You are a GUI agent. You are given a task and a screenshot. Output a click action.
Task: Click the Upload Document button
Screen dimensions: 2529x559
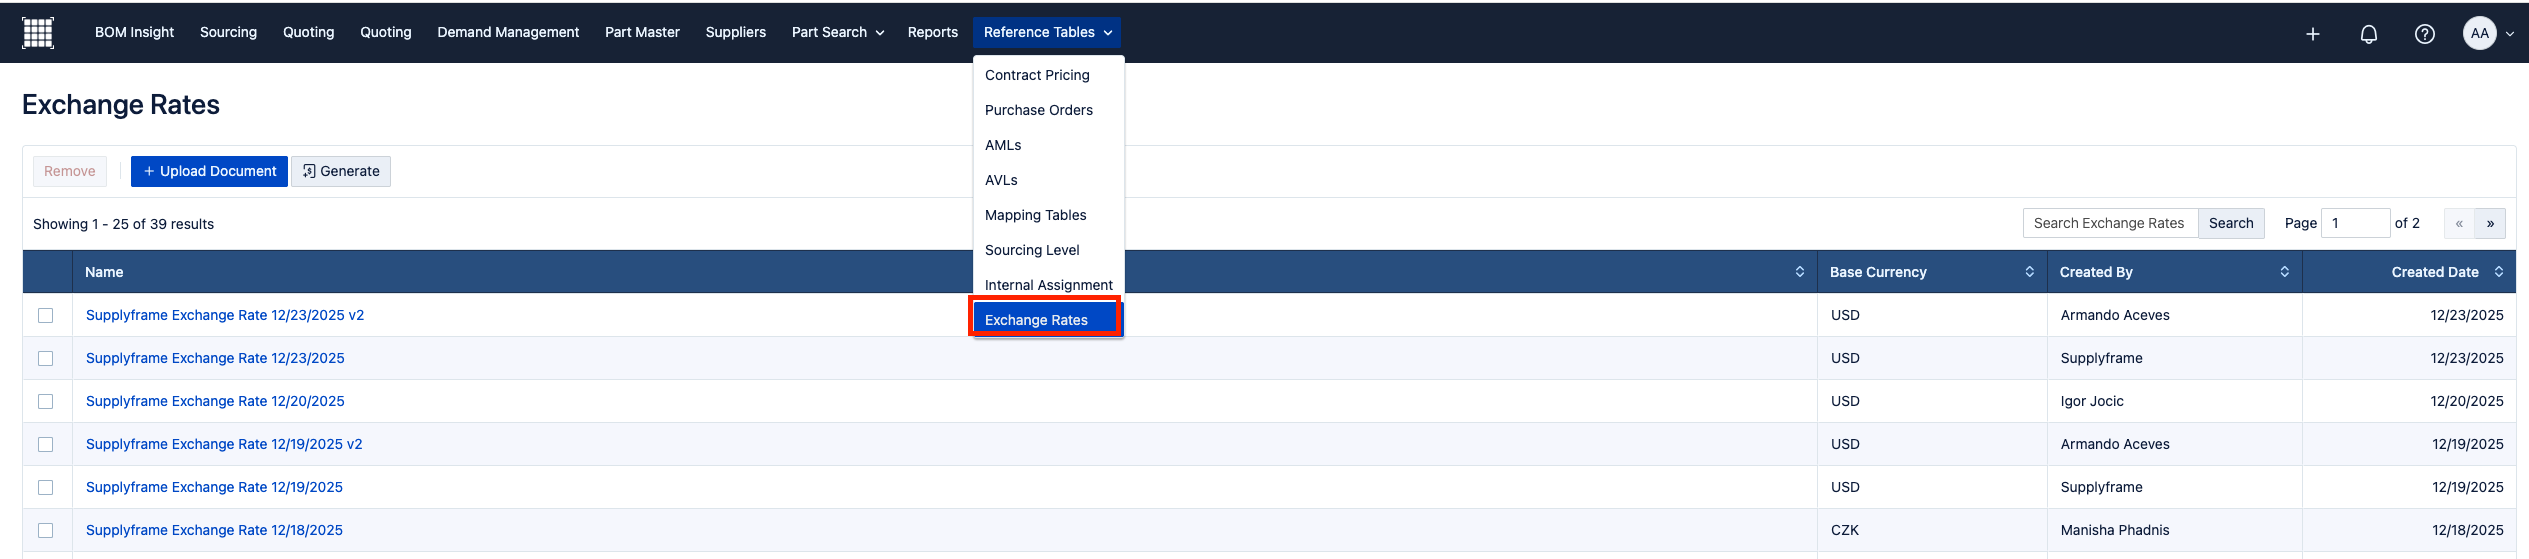209,171
